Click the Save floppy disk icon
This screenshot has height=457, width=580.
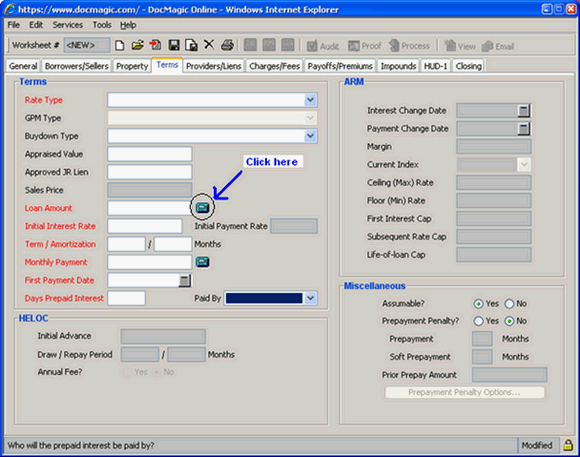click(x=173, y=45)
